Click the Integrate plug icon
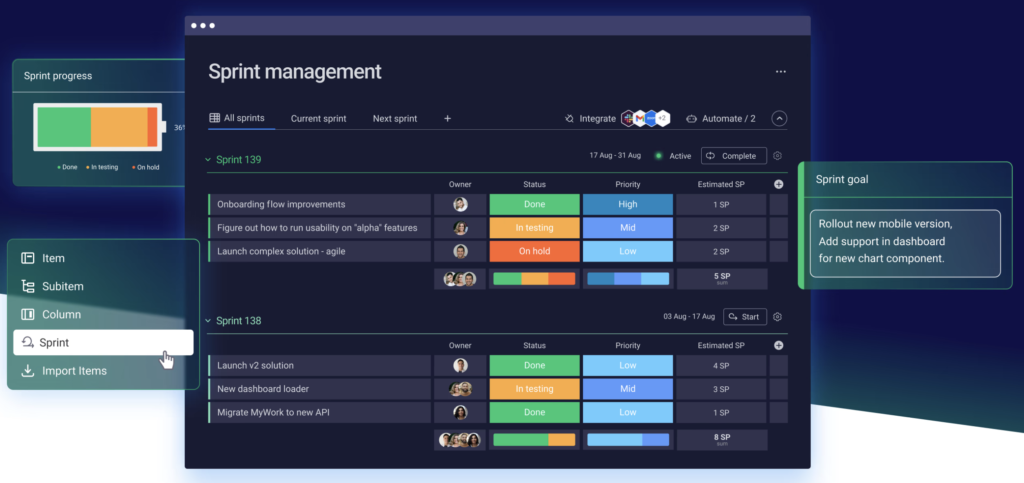1024x483 pixels. coord(570,118)
